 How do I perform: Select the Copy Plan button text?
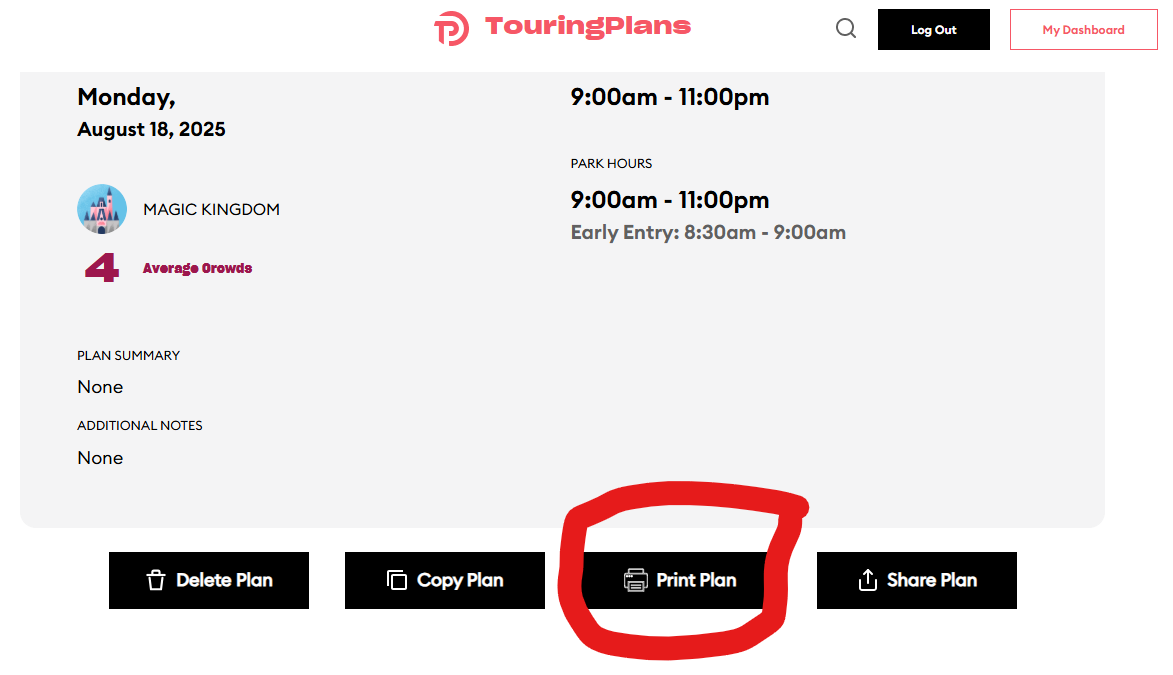pyautogui.click(x=460, y=580)
